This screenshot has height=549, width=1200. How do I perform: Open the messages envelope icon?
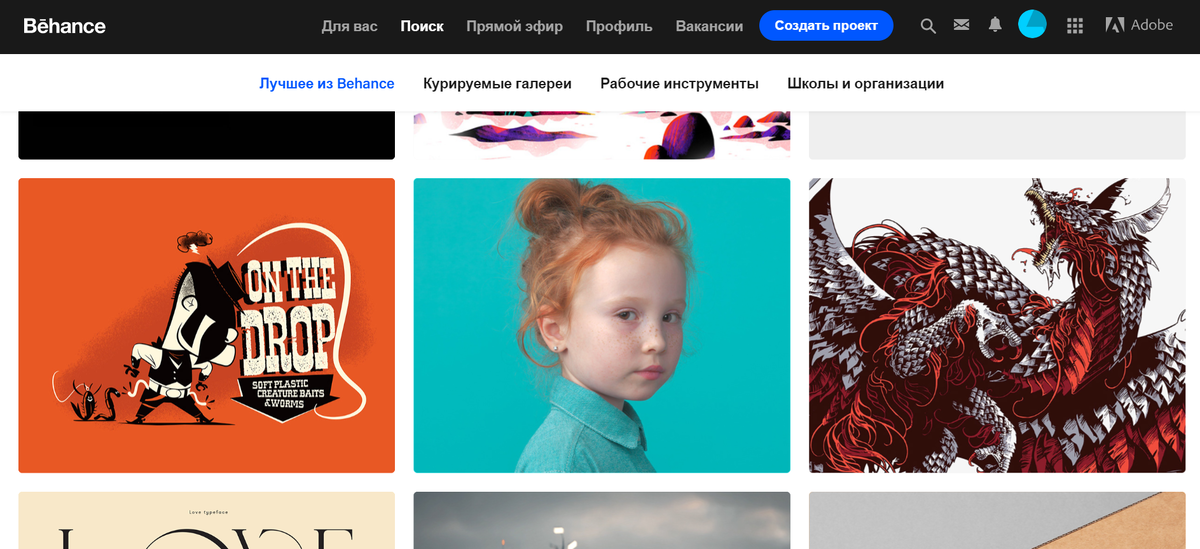tap(961, 26)
